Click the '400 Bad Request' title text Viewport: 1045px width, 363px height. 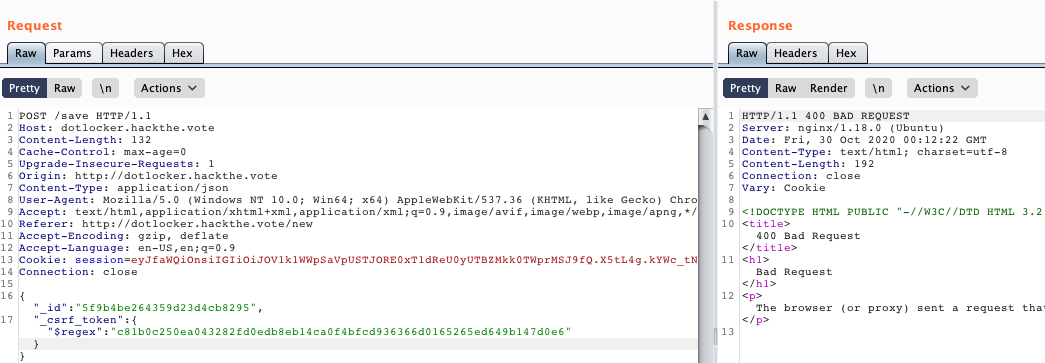[x=808, y=236]
